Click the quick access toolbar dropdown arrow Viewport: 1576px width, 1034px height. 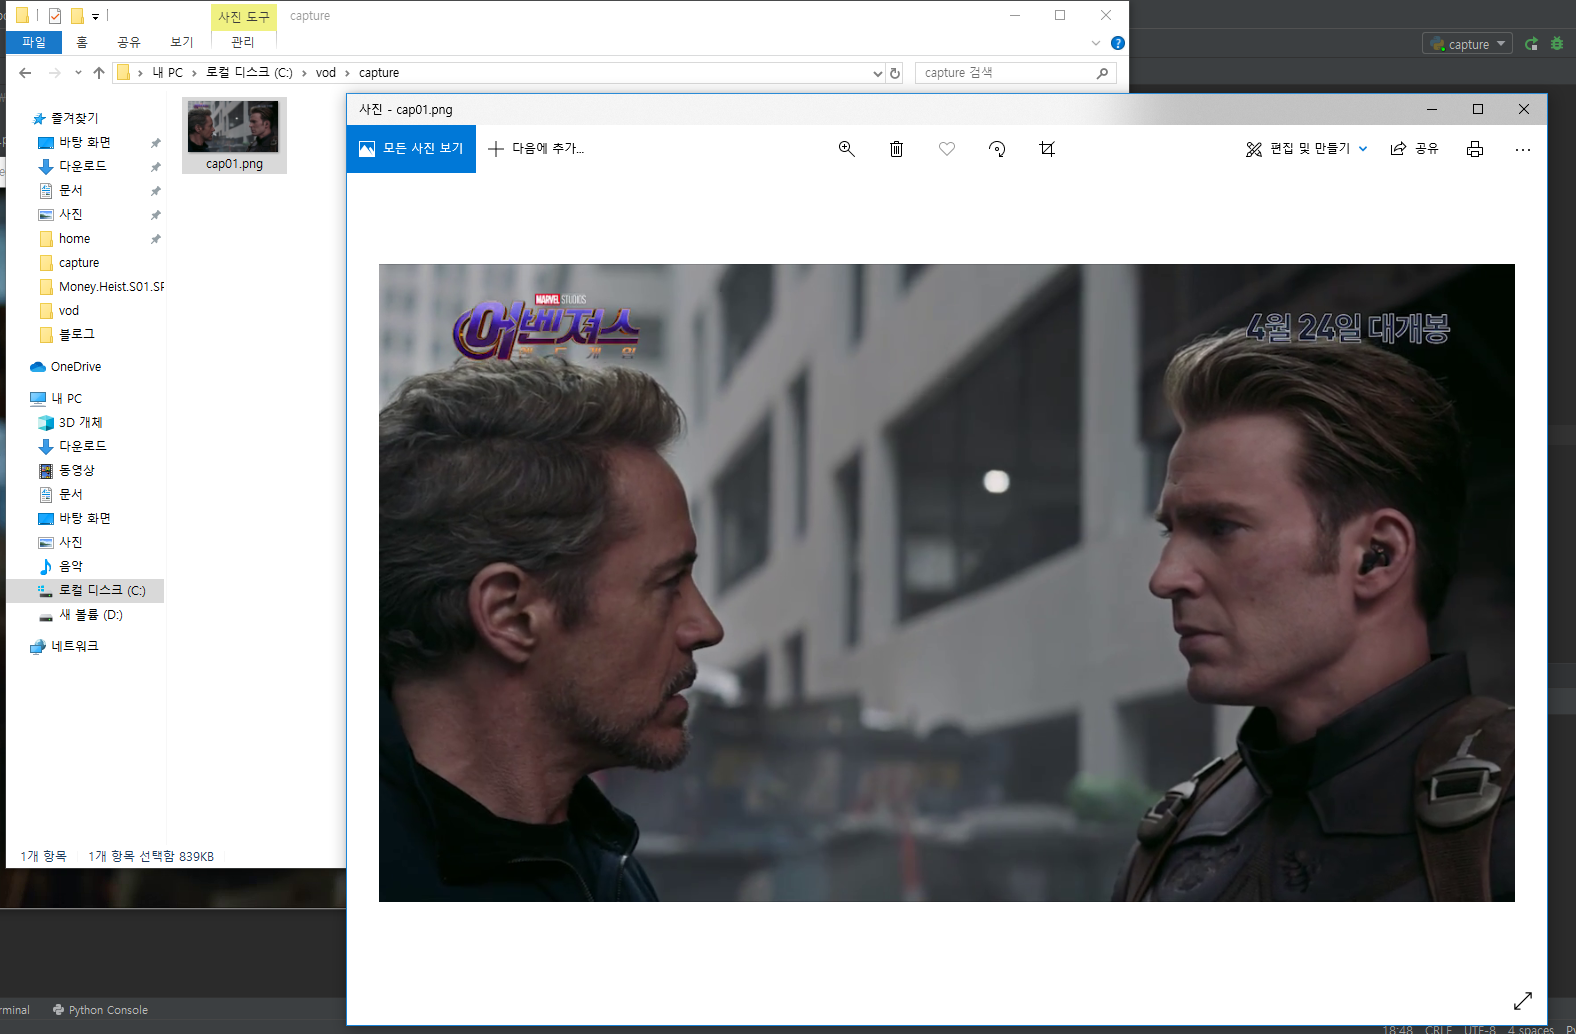(95, 16)
